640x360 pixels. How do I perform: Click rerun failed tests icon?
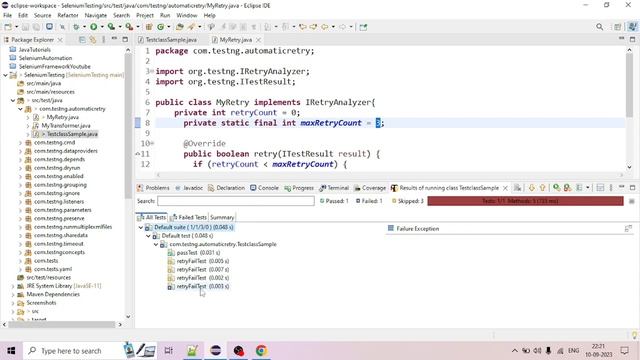tap(567, 188)
